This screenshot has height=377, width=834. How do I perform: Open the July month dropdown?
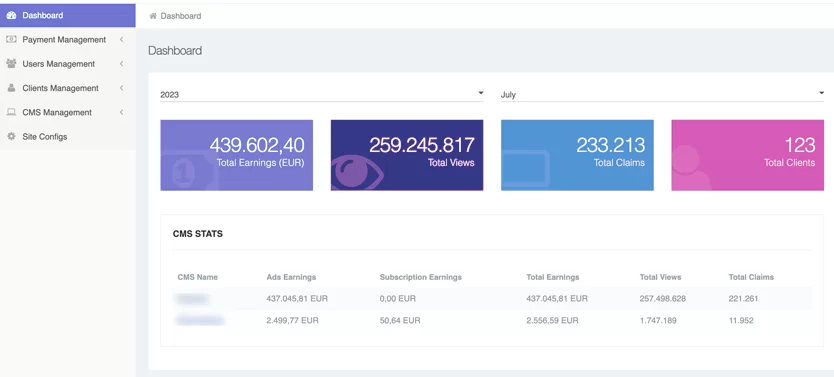(x=662, y=95)
